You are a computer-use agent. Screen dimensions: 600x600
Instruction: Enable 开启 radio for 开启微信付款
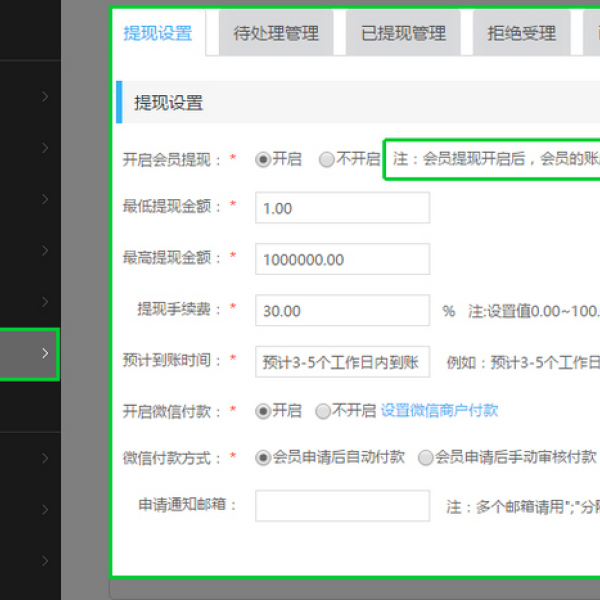[x=264, y=411]
